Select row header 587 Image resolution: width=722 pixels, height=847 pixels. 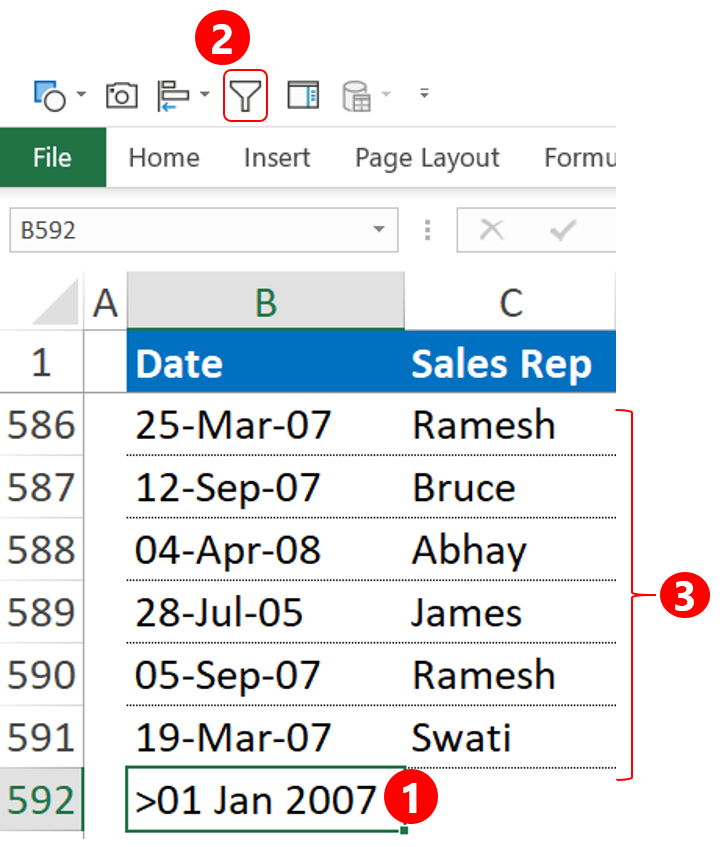(42, 487)
